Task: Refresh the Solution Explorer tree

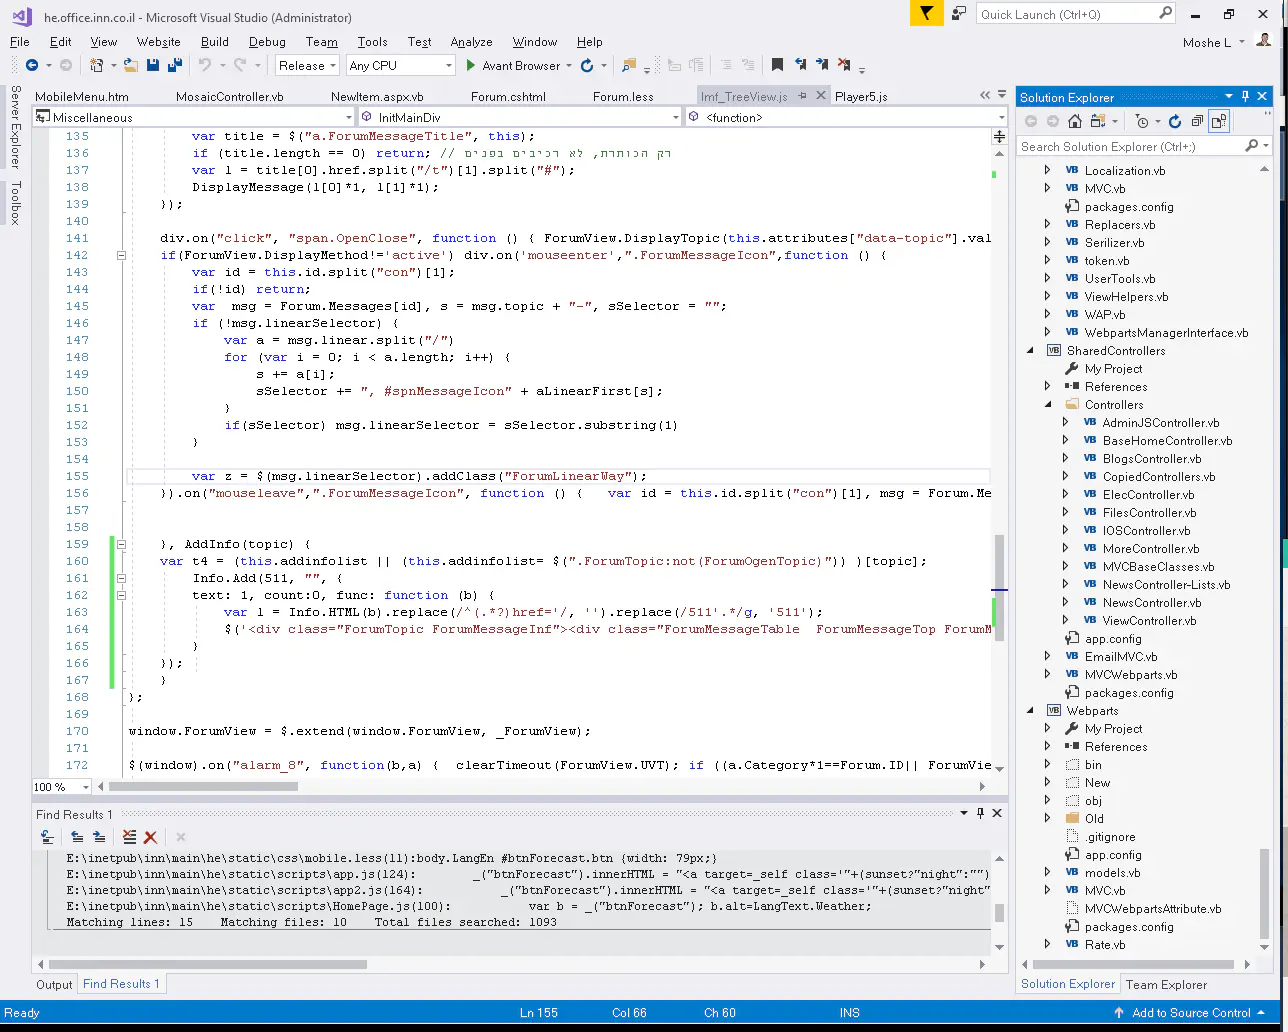Action: 1175,122
